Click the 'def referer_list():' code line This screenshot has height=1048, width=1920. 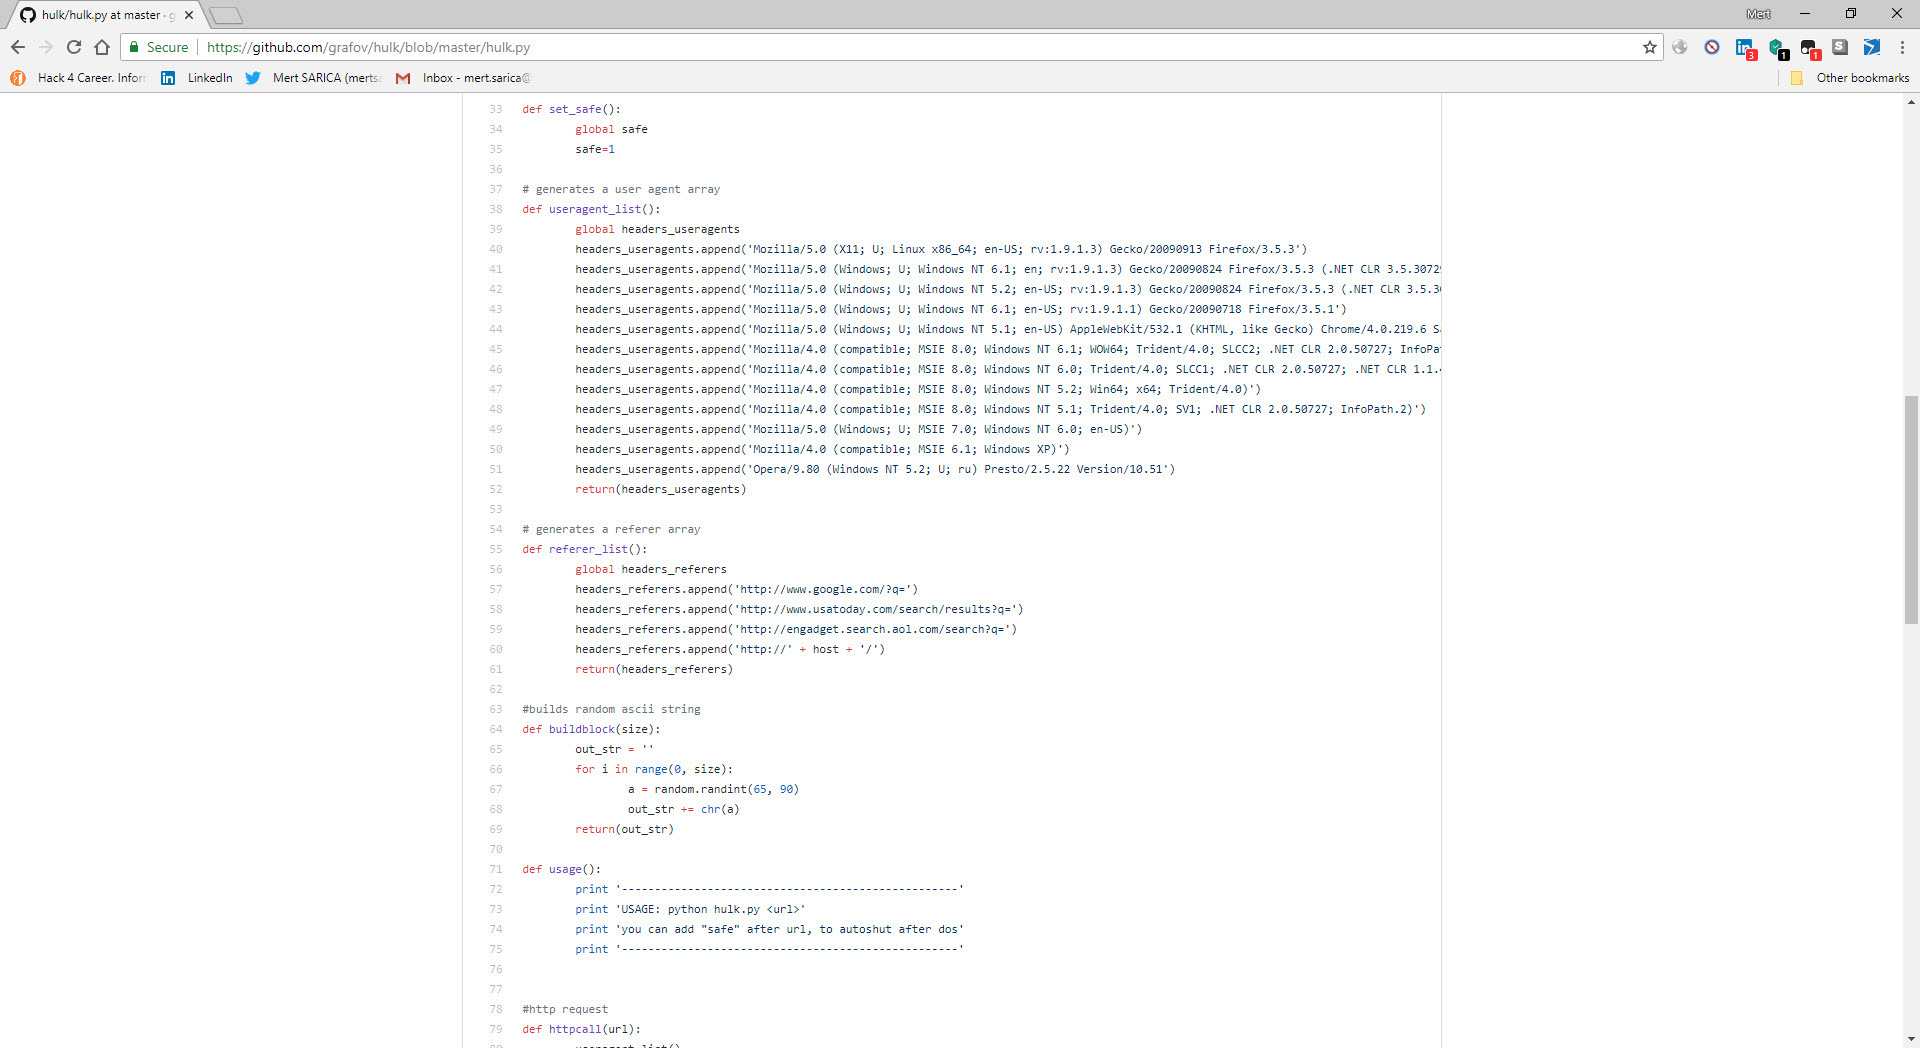pos(584,549)
